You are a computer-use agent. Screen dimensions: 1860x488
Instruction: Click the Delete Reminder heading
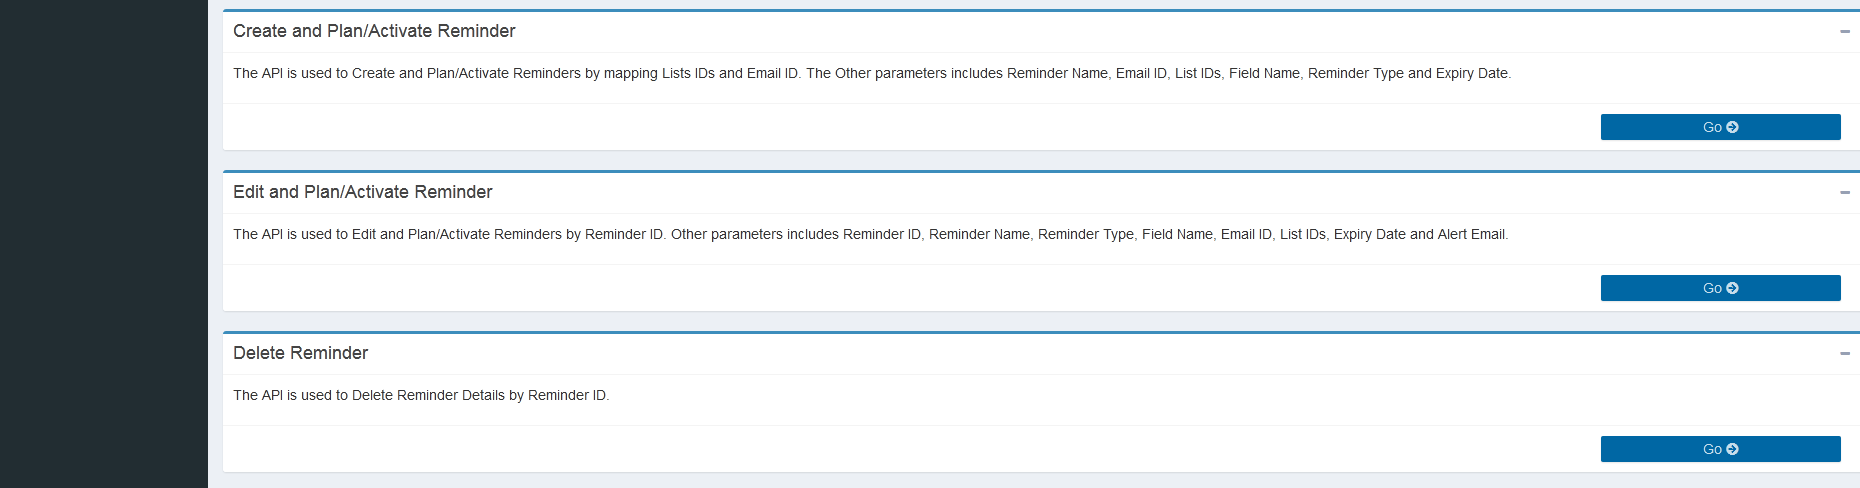(300, 353)
